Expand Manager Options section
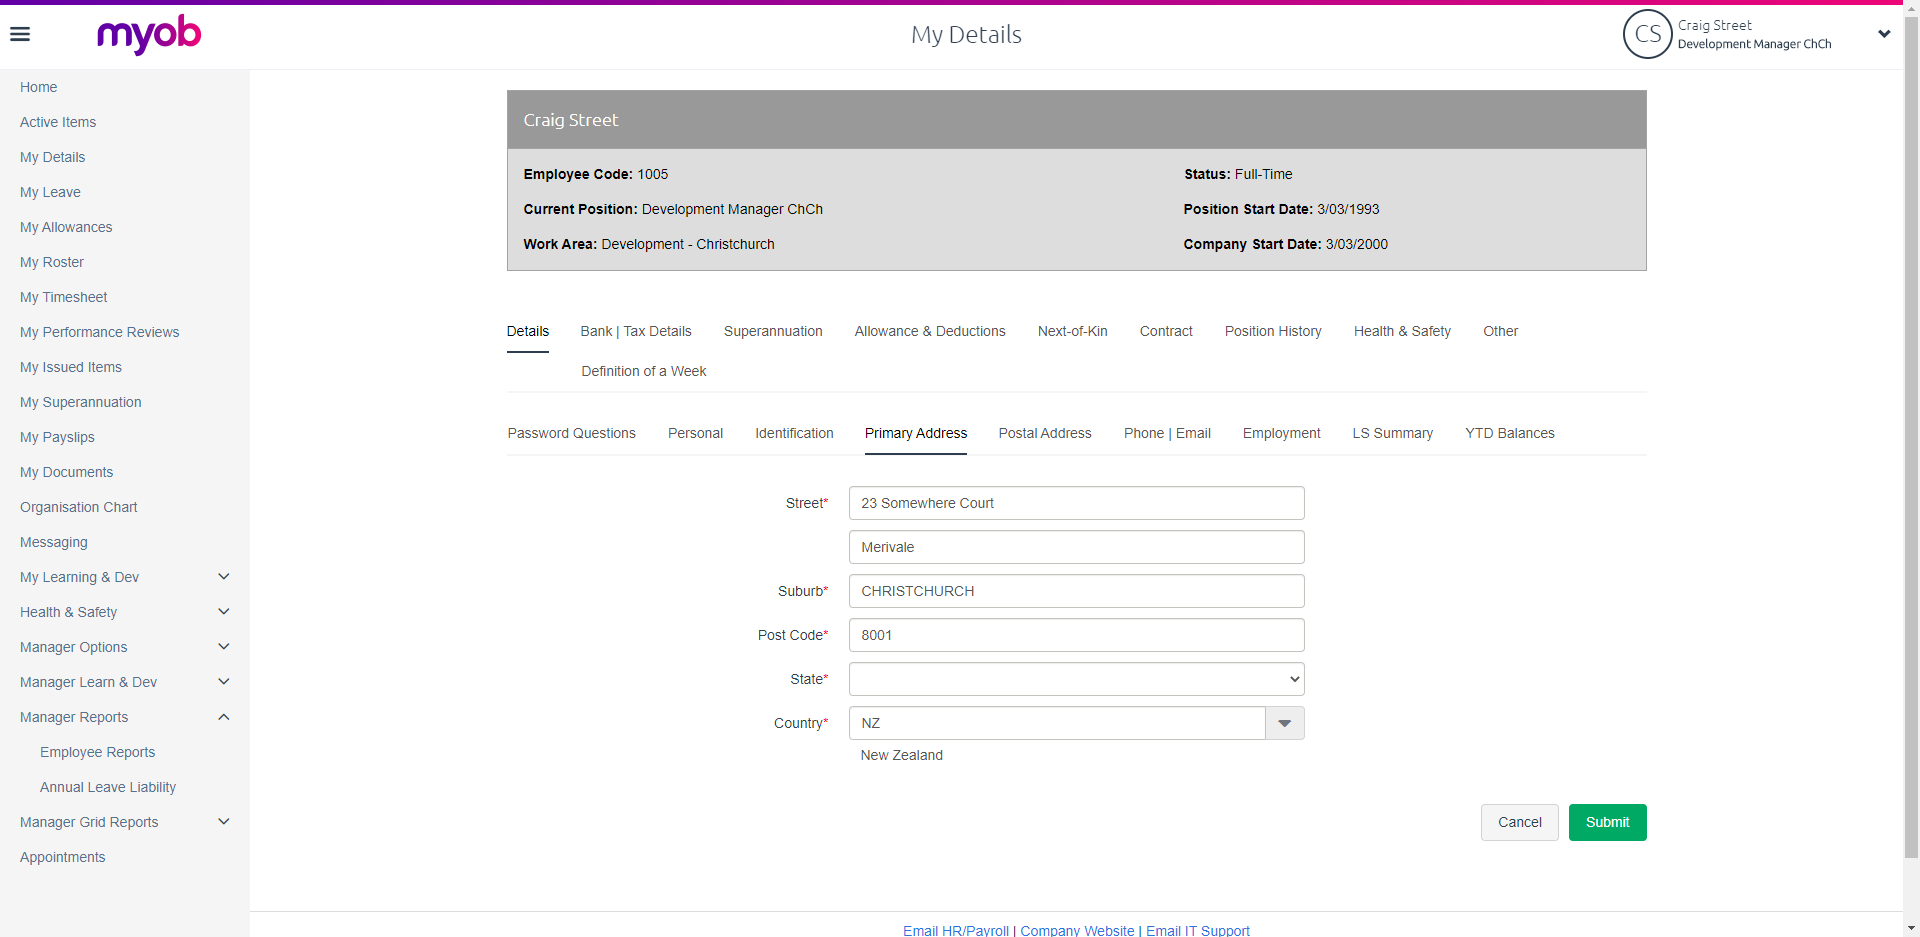 tap(224, 647)
